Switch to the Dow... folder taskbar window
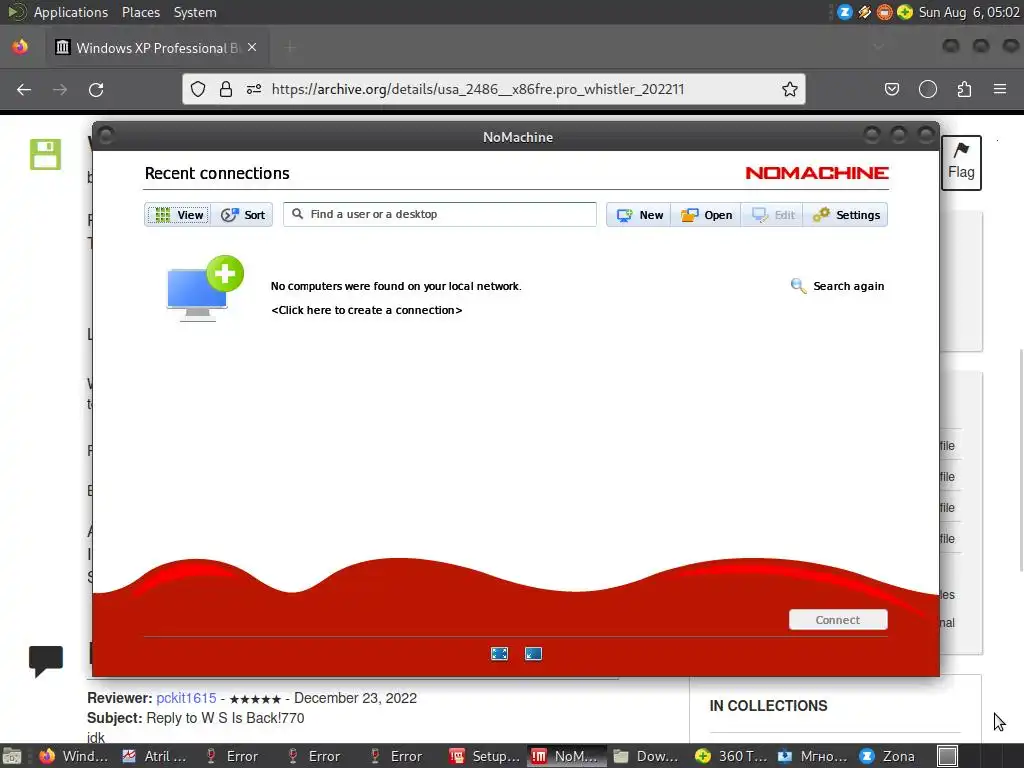 (x=647, y=756)
